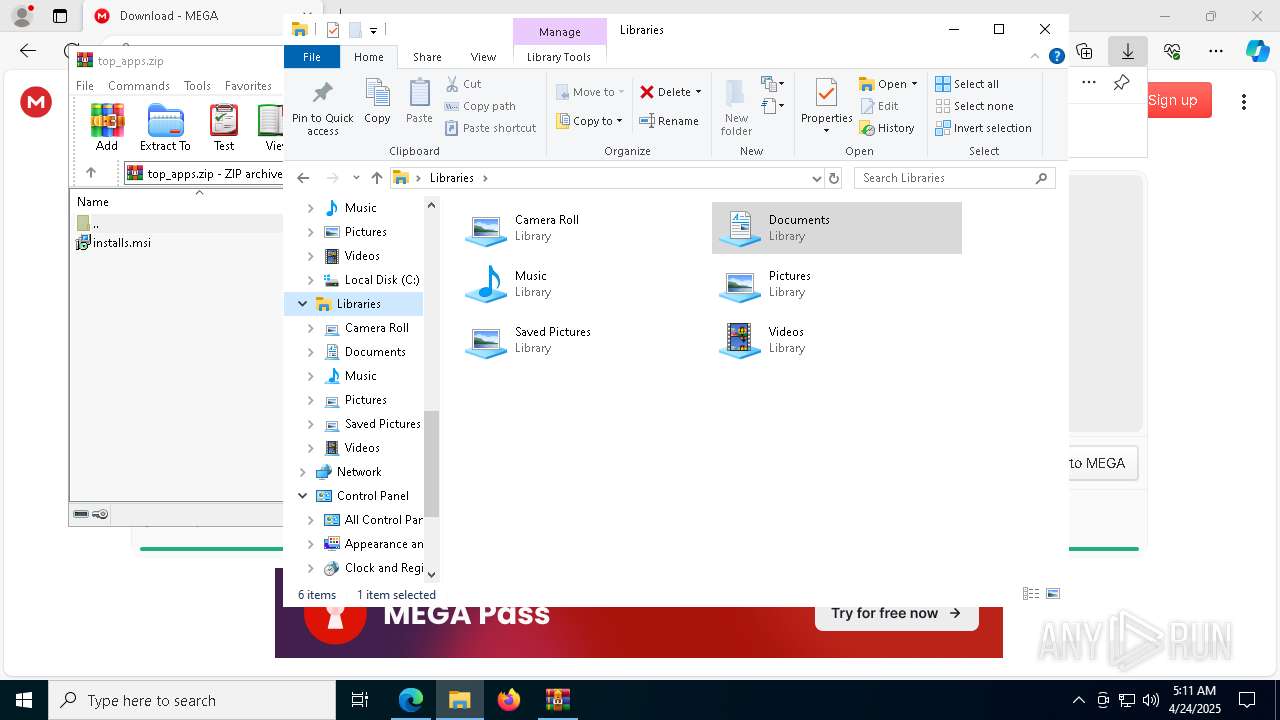This screenshot has height=720, width=1280.
Task: Open address bar history dropdown
Action: pyautogui.click(x=816, y=178)
